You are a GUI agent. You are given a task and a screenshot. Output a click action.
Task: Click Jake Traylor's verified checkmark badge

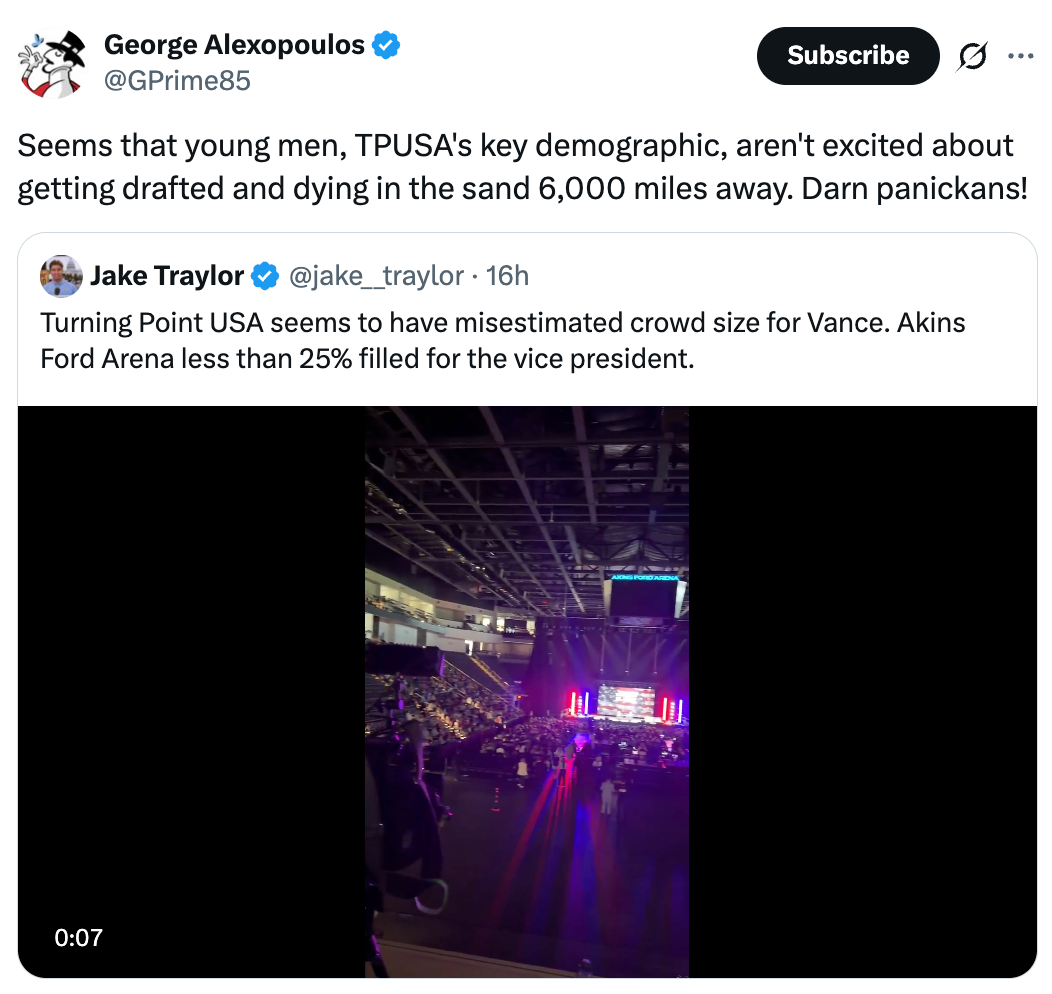pos(265,276)
